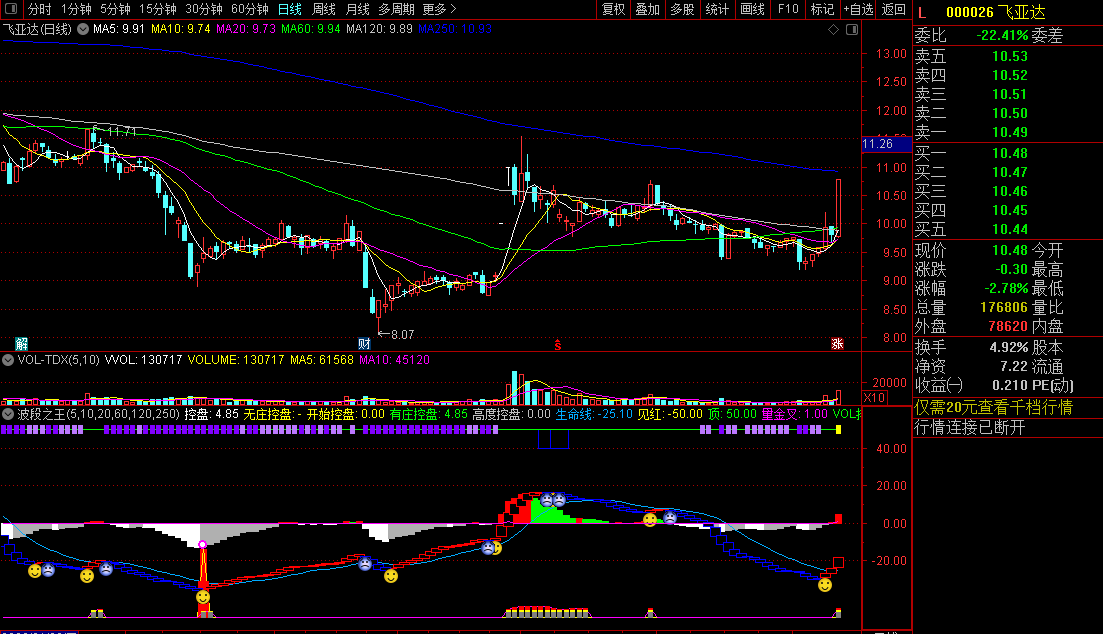The height and width of the screenshot is (634, 1103).
Task: Click diamond icon in main chart header
Action: (x=834, y=30)
